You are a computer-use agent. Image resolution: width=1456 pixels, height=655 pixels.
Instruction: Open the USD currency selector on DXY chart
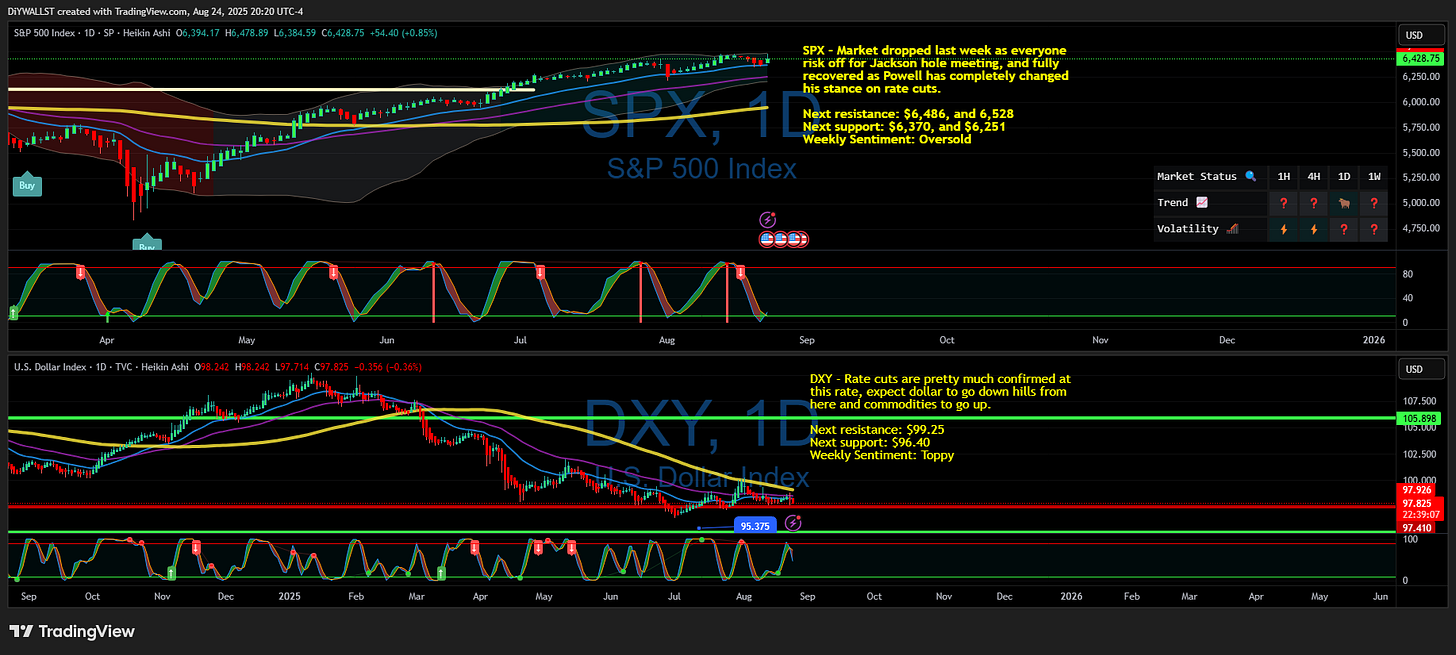pos(1421,368)
